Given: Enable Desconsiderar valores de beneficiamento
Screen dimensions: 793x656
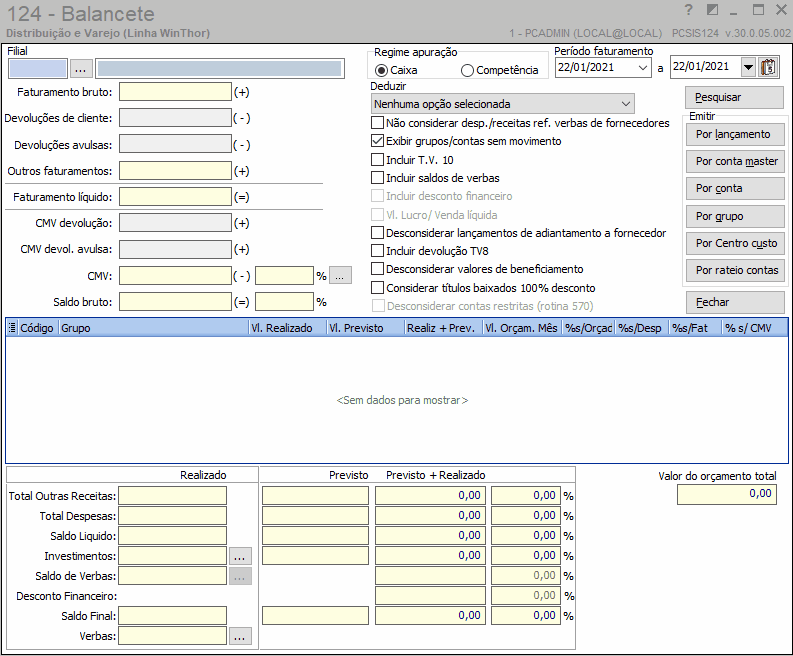Looking at the screenshot, I should pos(377,269).
